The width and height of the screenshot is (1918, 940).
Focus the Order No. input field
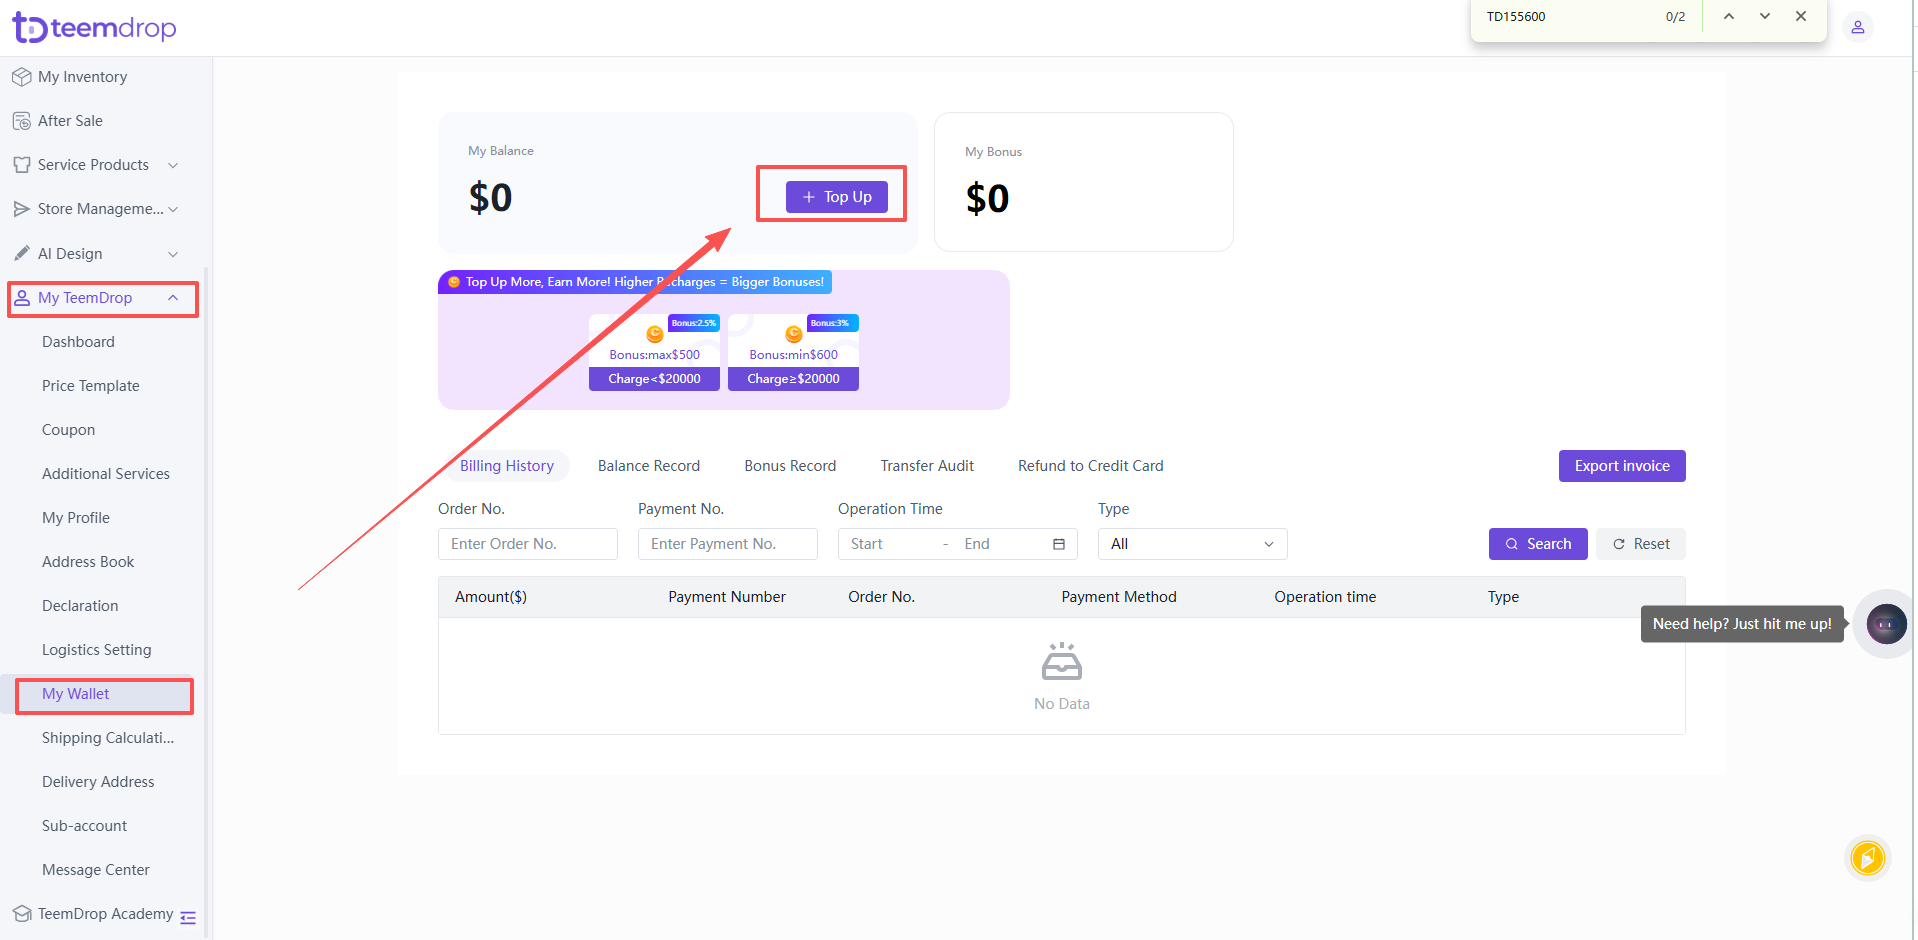[527, 544]
